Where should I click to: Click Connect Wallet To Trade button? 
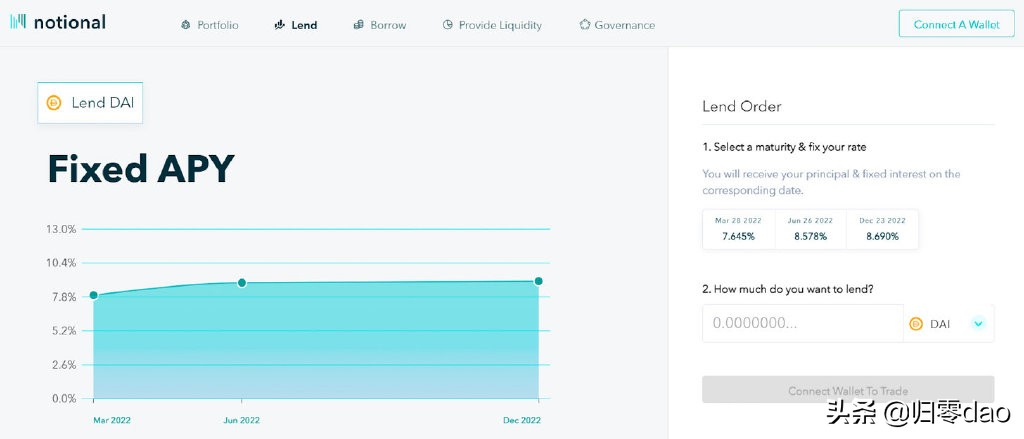click(848, 390)
